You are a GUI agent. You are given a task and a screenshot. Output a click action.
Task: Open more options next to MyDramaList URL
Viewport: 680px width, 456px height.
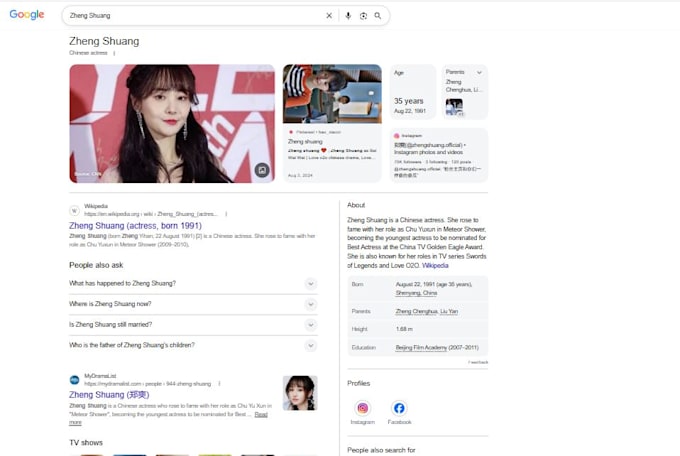point(219,384)
